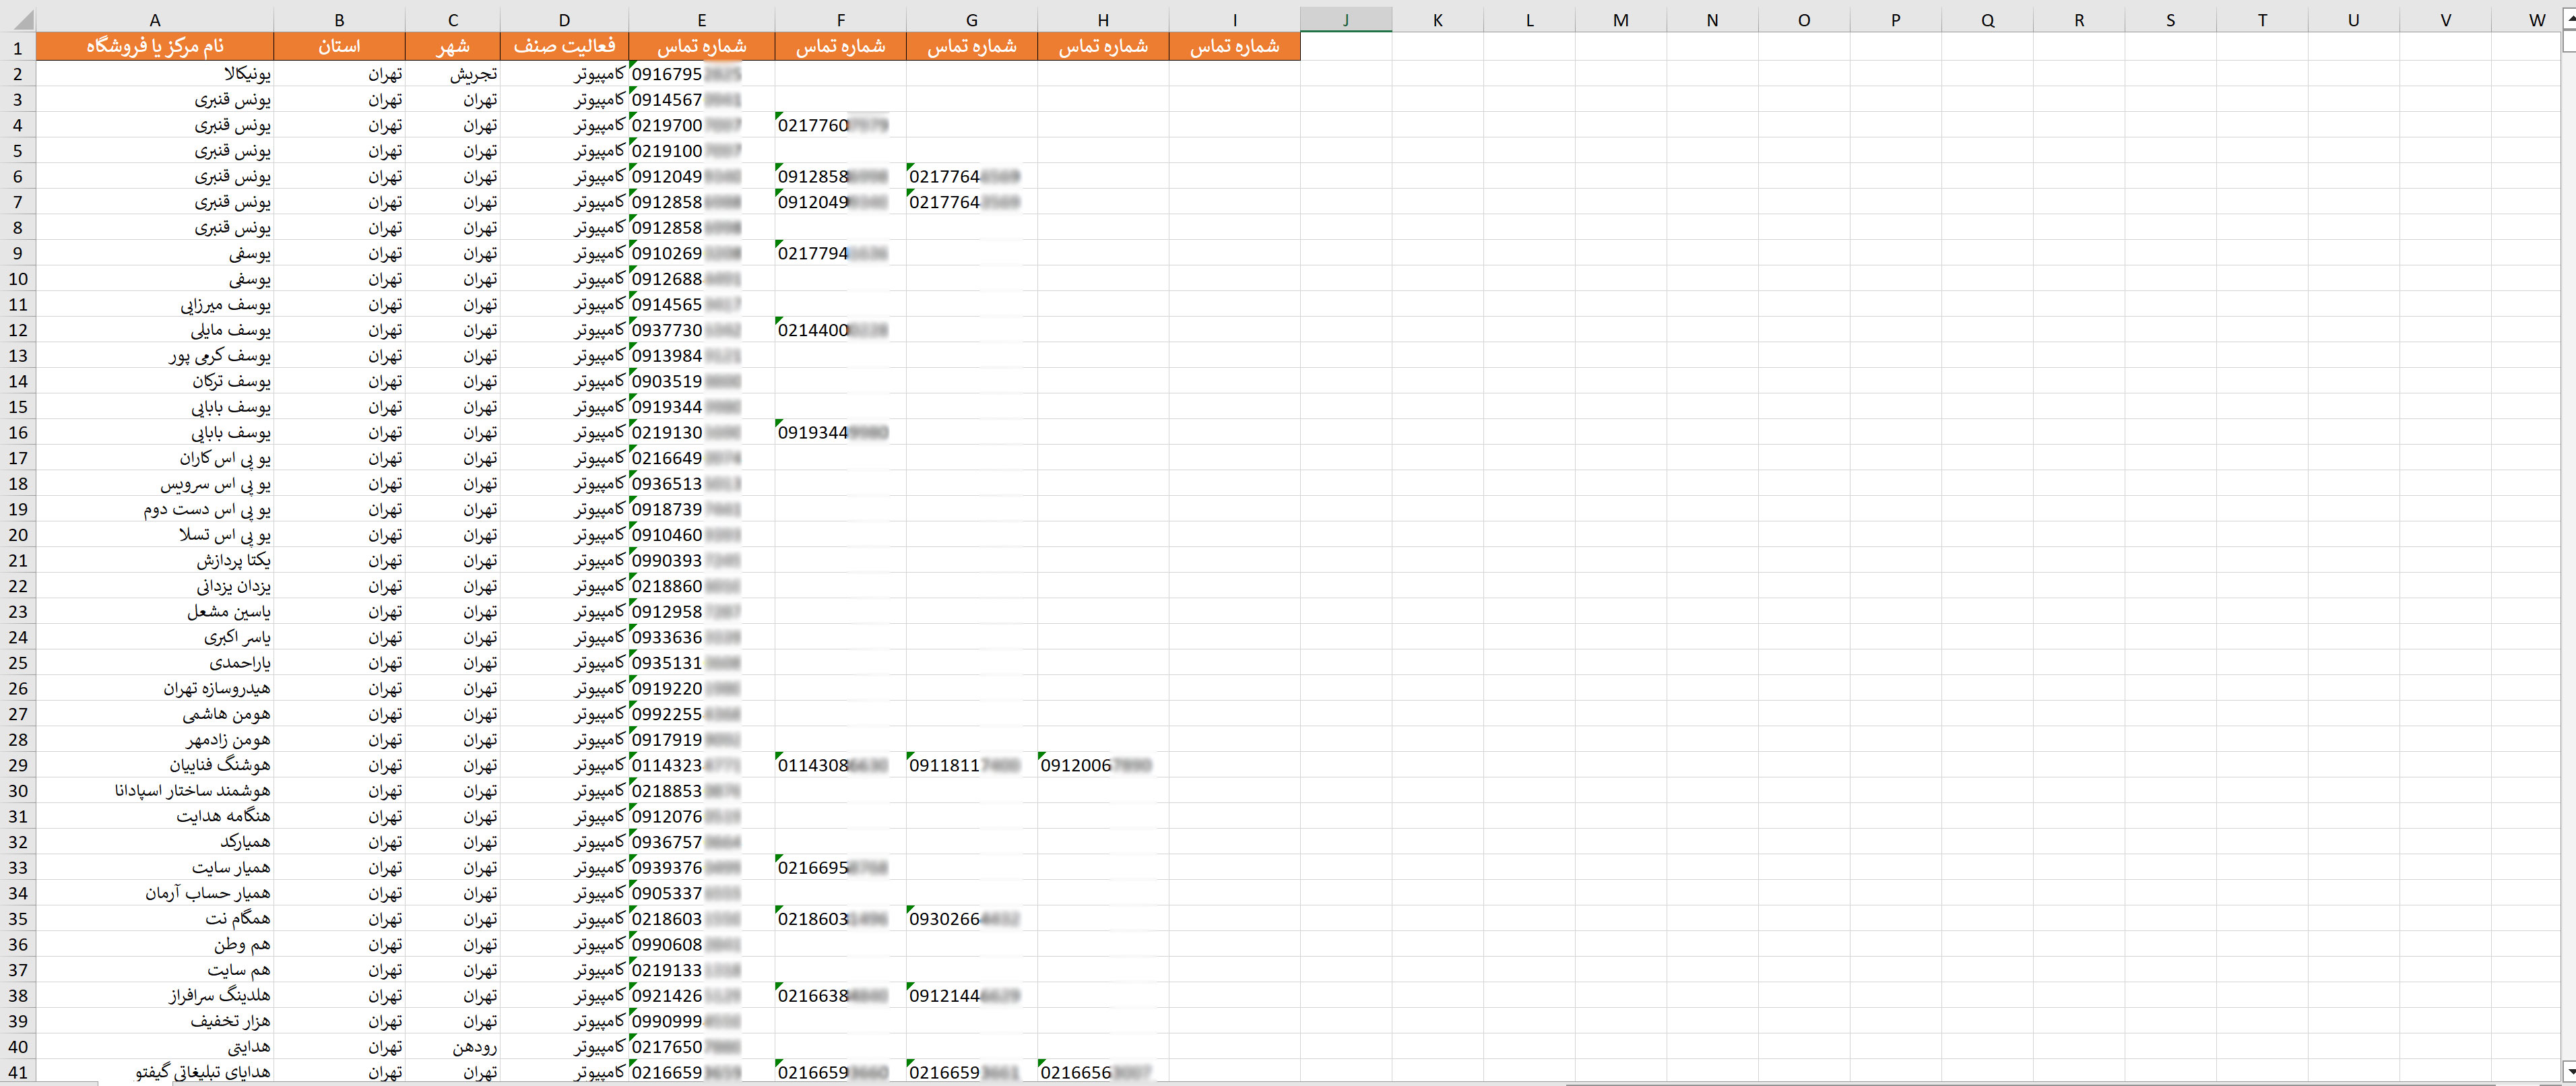2576x1086 pixels.
Task: Select cell 'یوسف کرمی پور'
Action: pyautogui.click(x=155, y=356)
